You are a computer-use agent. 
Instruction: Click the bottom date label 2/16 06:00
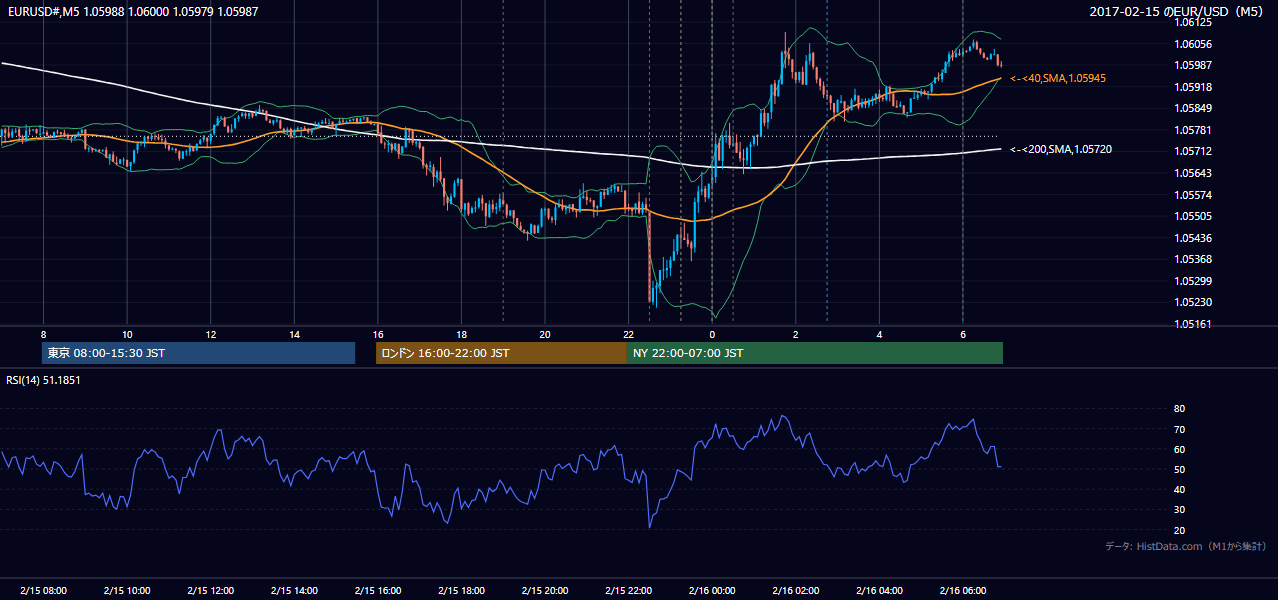click(963, 590)
